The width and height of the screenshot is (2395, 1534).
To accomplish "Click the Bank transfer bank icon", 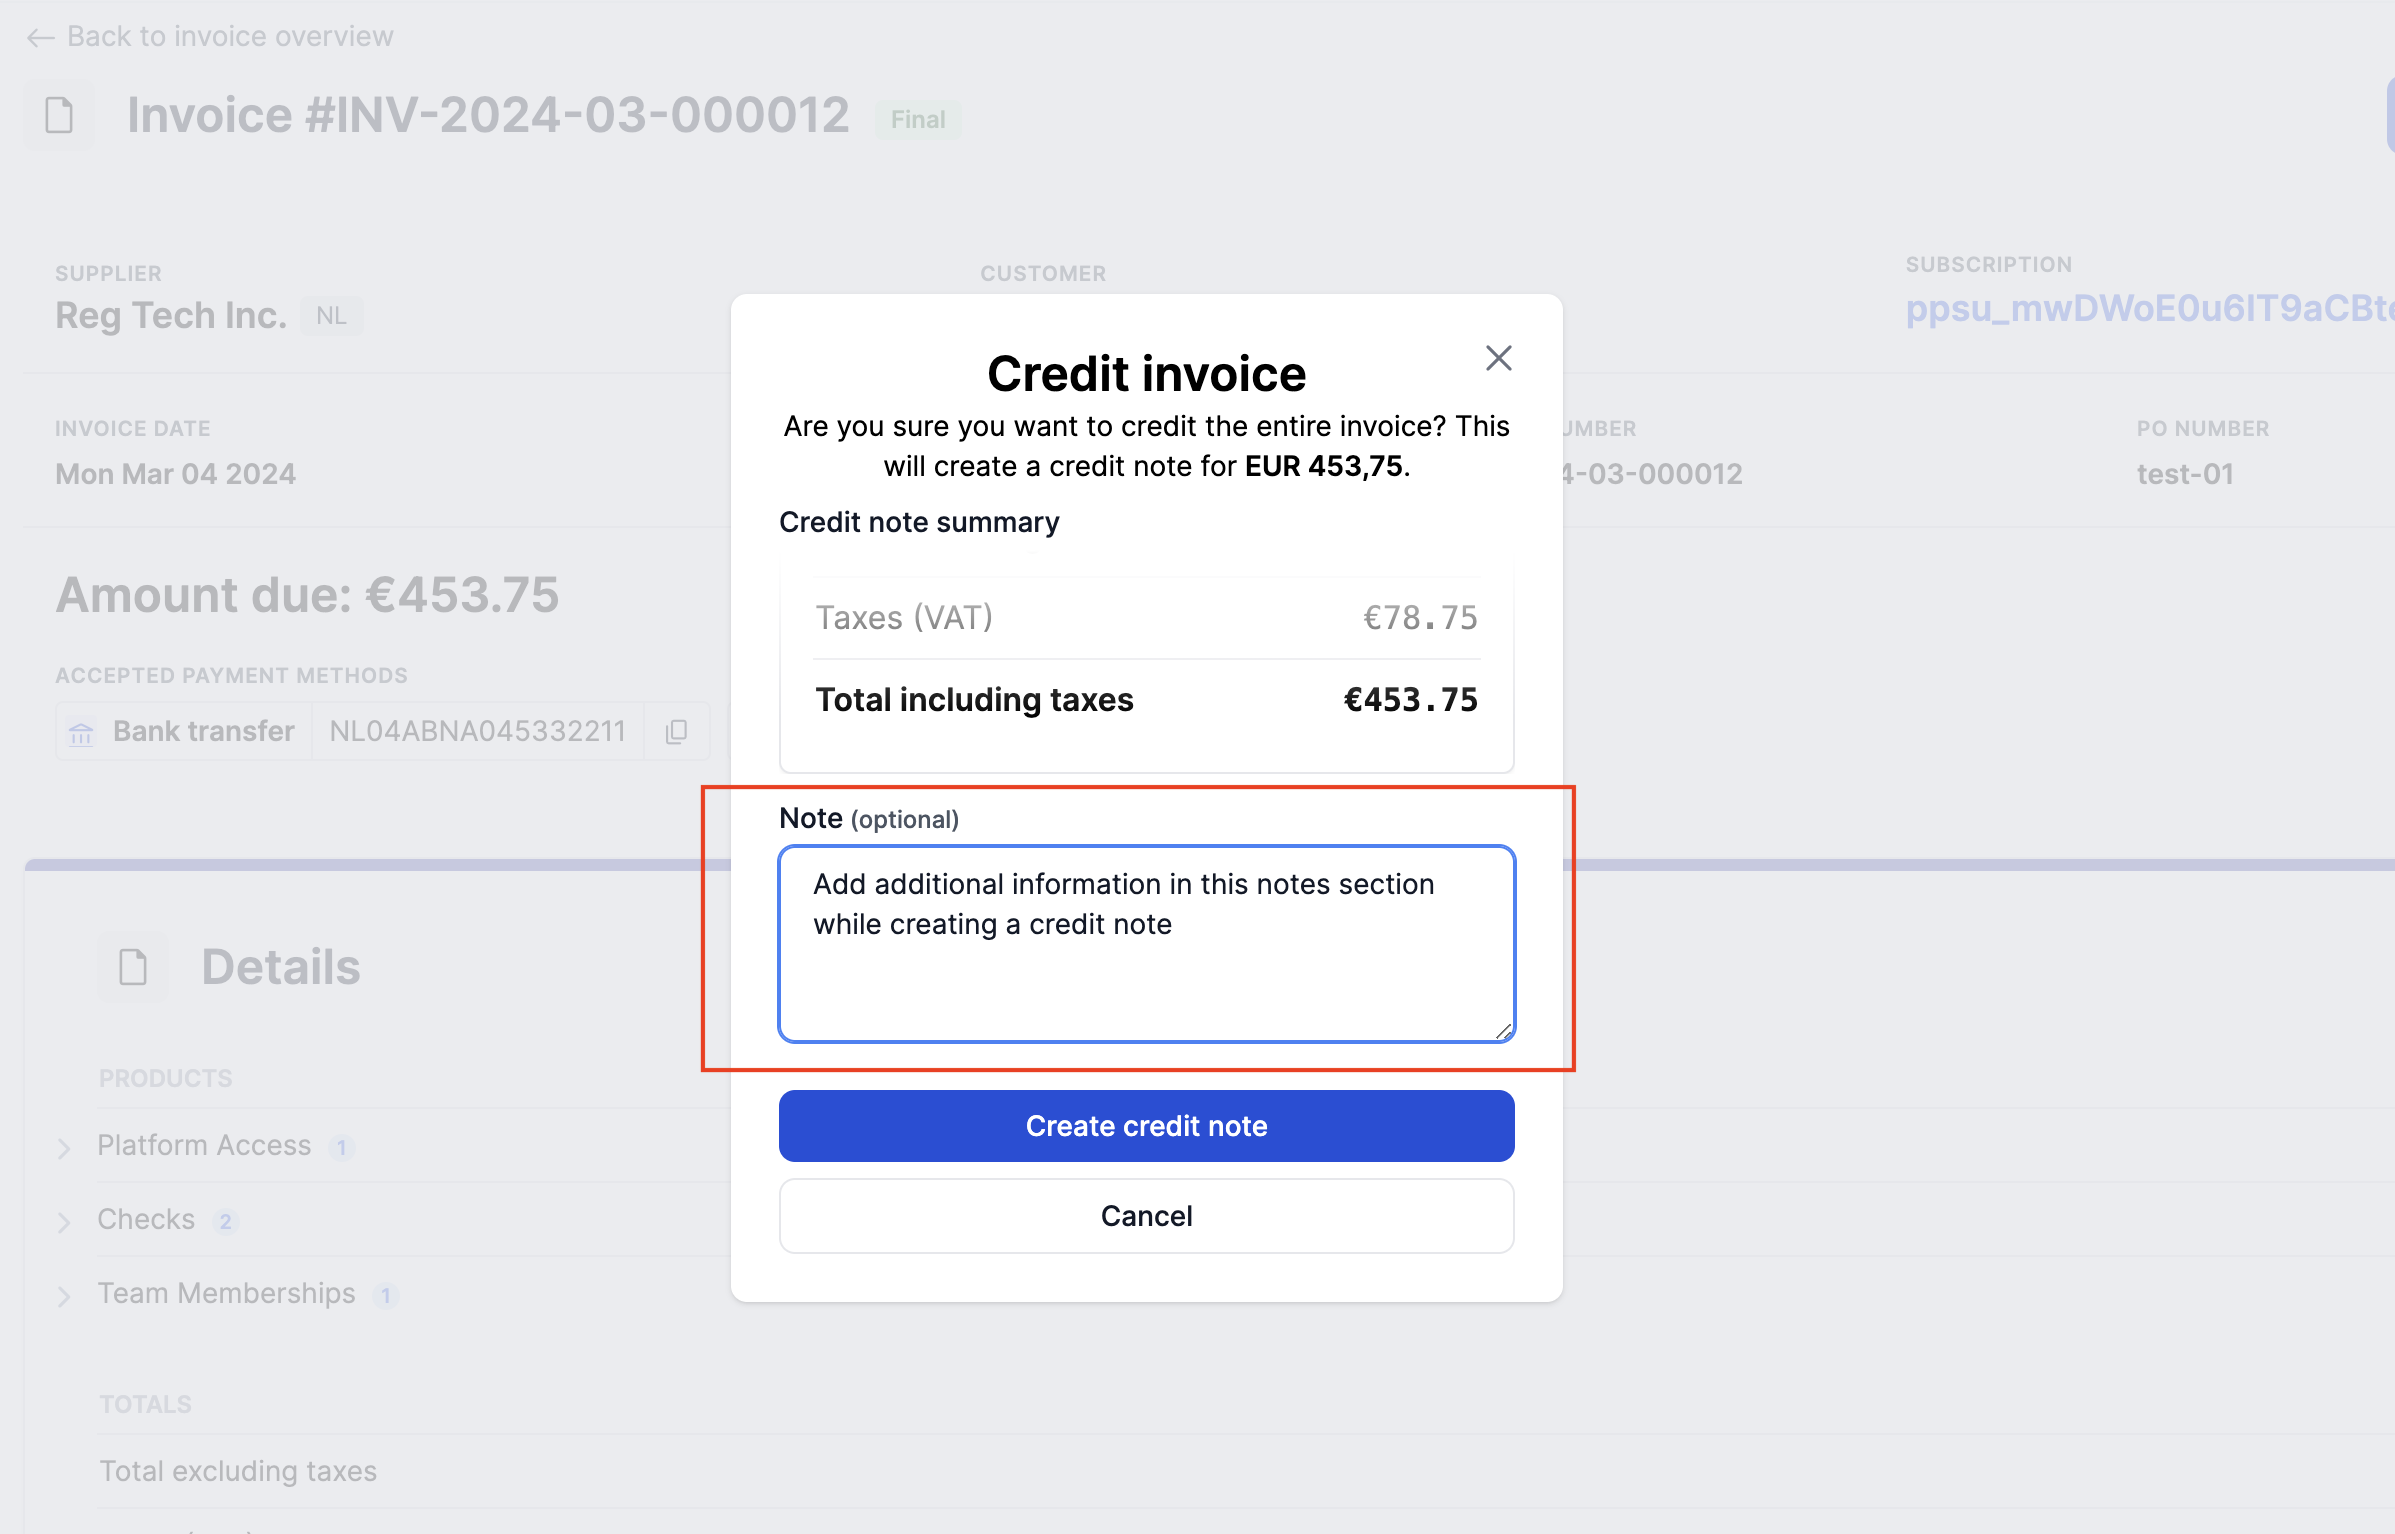I will [81, 733].
